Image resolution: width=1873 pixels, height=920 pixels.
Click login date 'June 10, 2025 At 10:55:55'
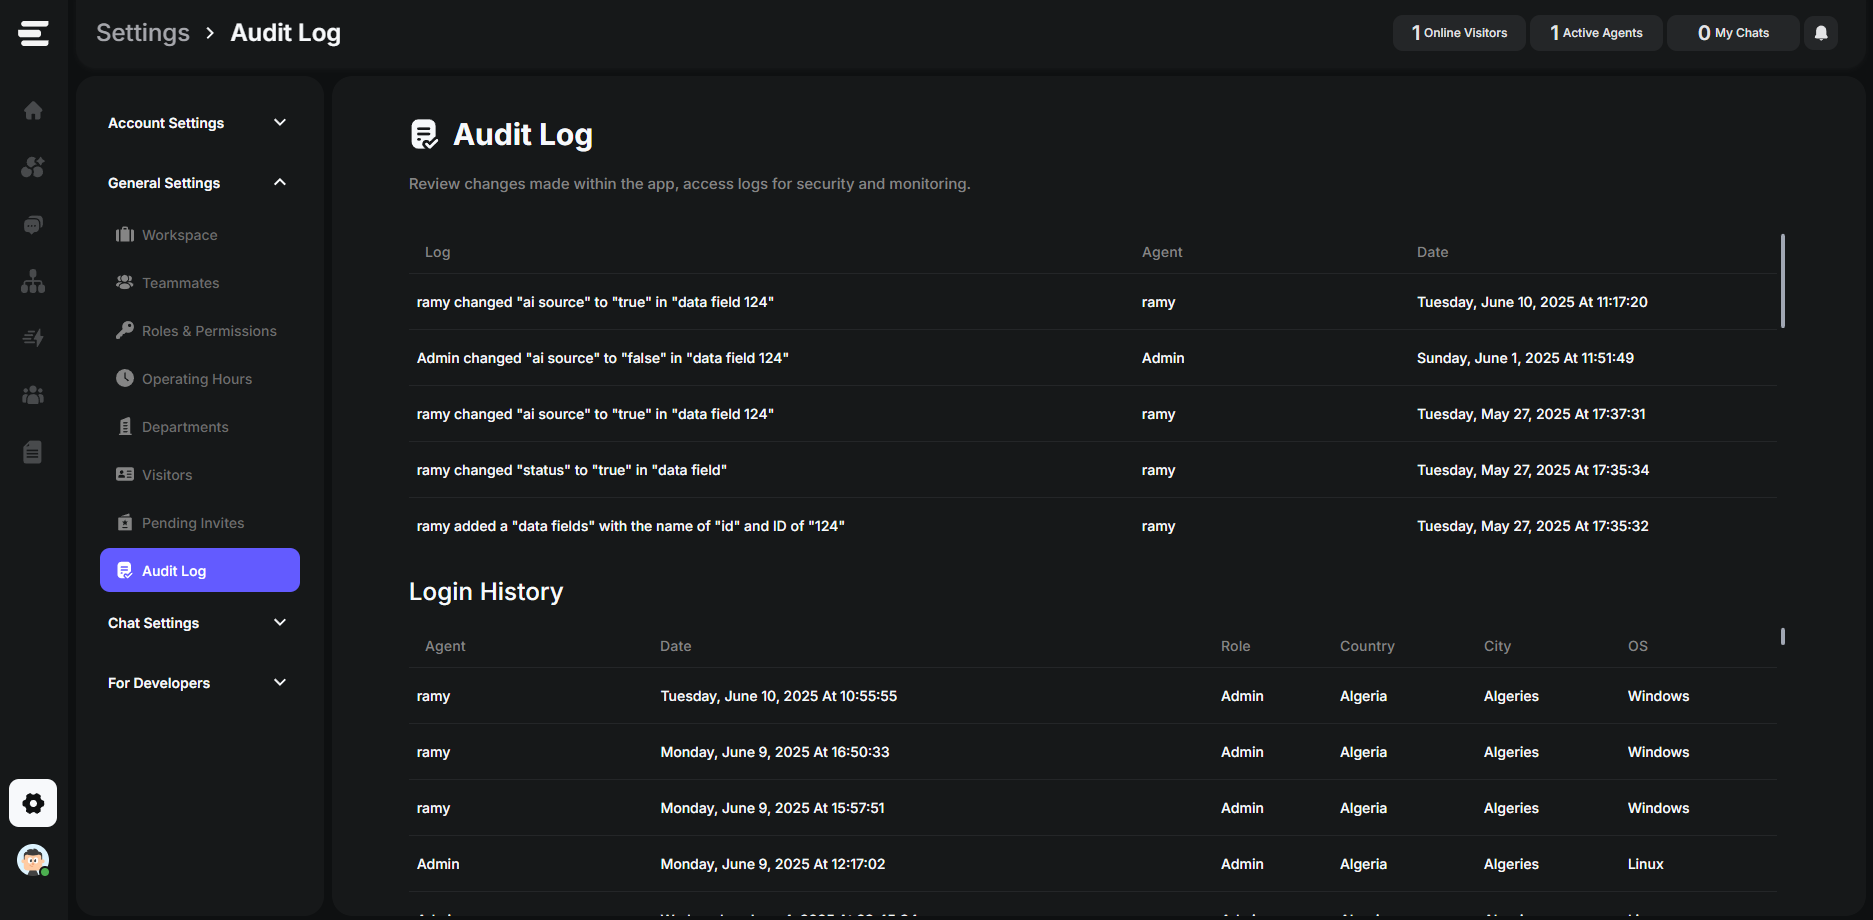(779, 696)
